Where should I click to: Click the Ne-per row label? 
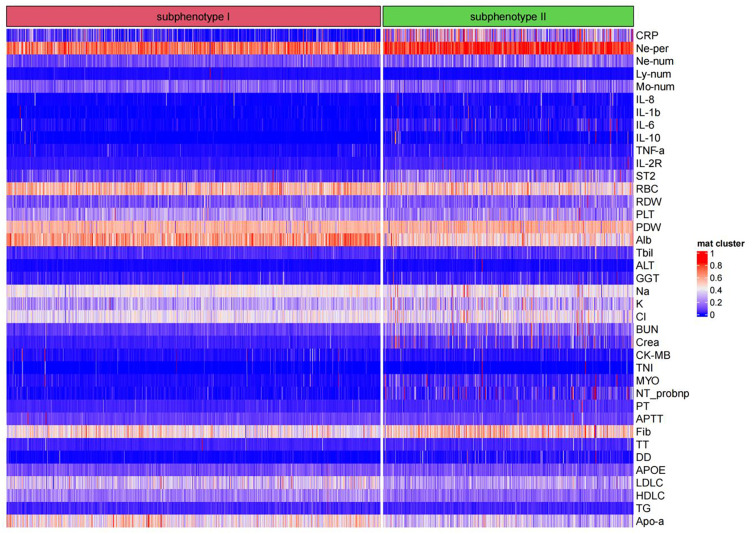coord(652,49)
